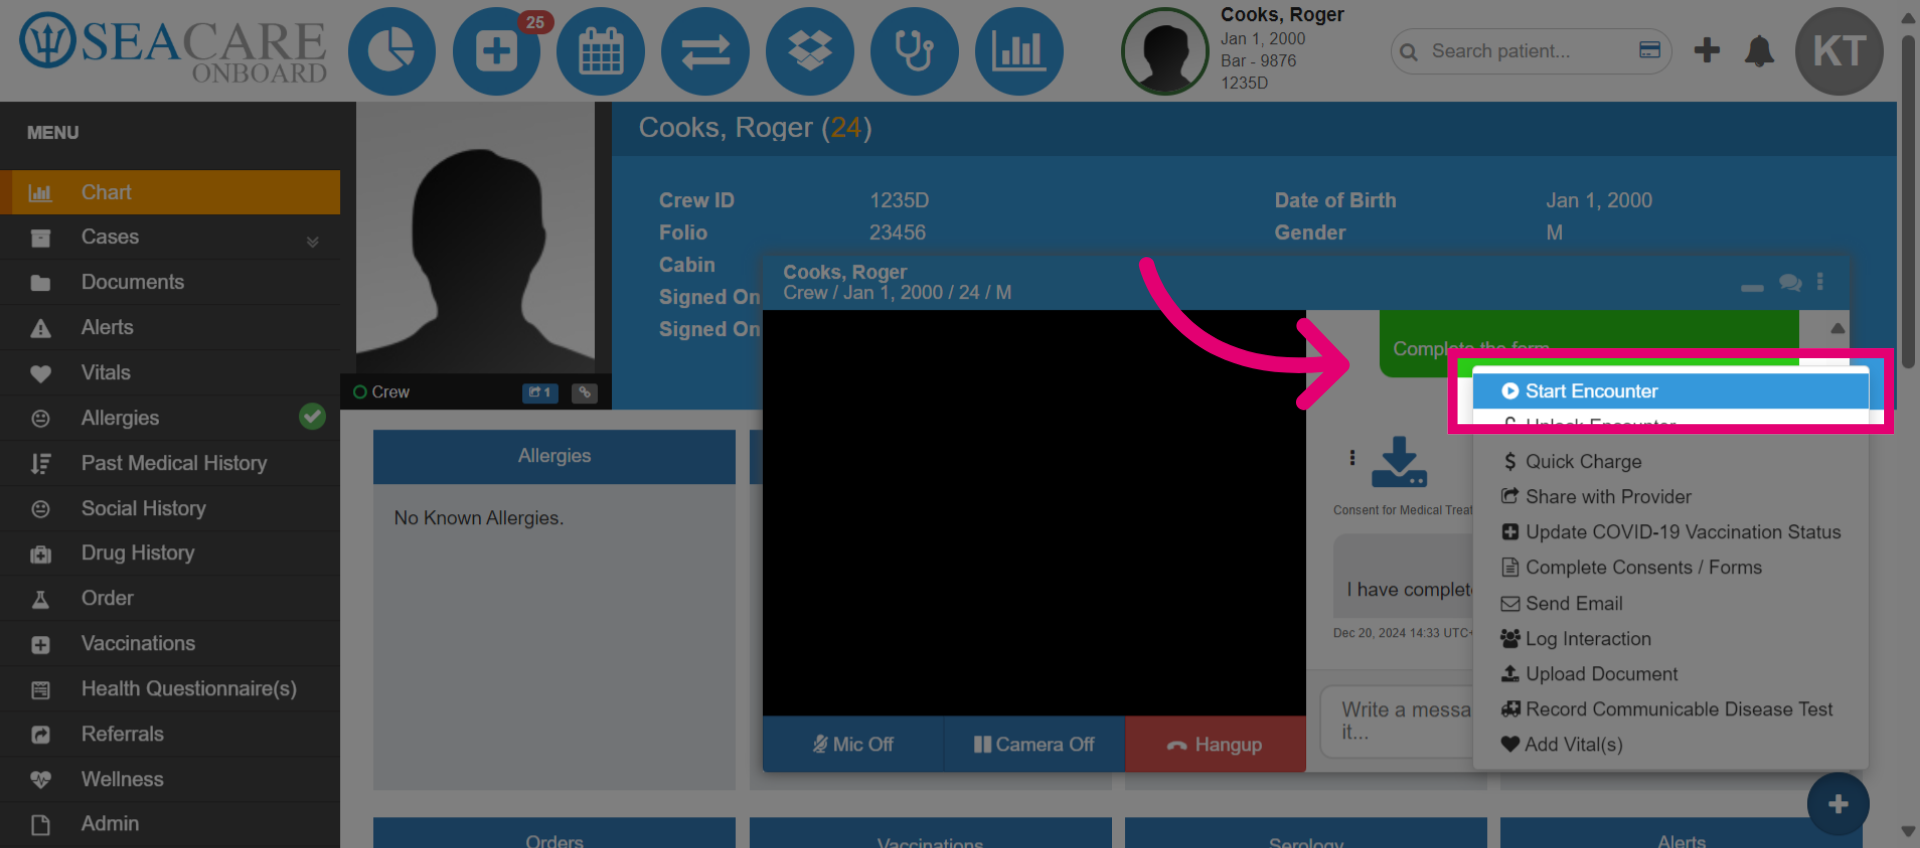The height and width of the screenshot is (848, 1920).
Task: Select Share with Provider option
Action: 1670,497
